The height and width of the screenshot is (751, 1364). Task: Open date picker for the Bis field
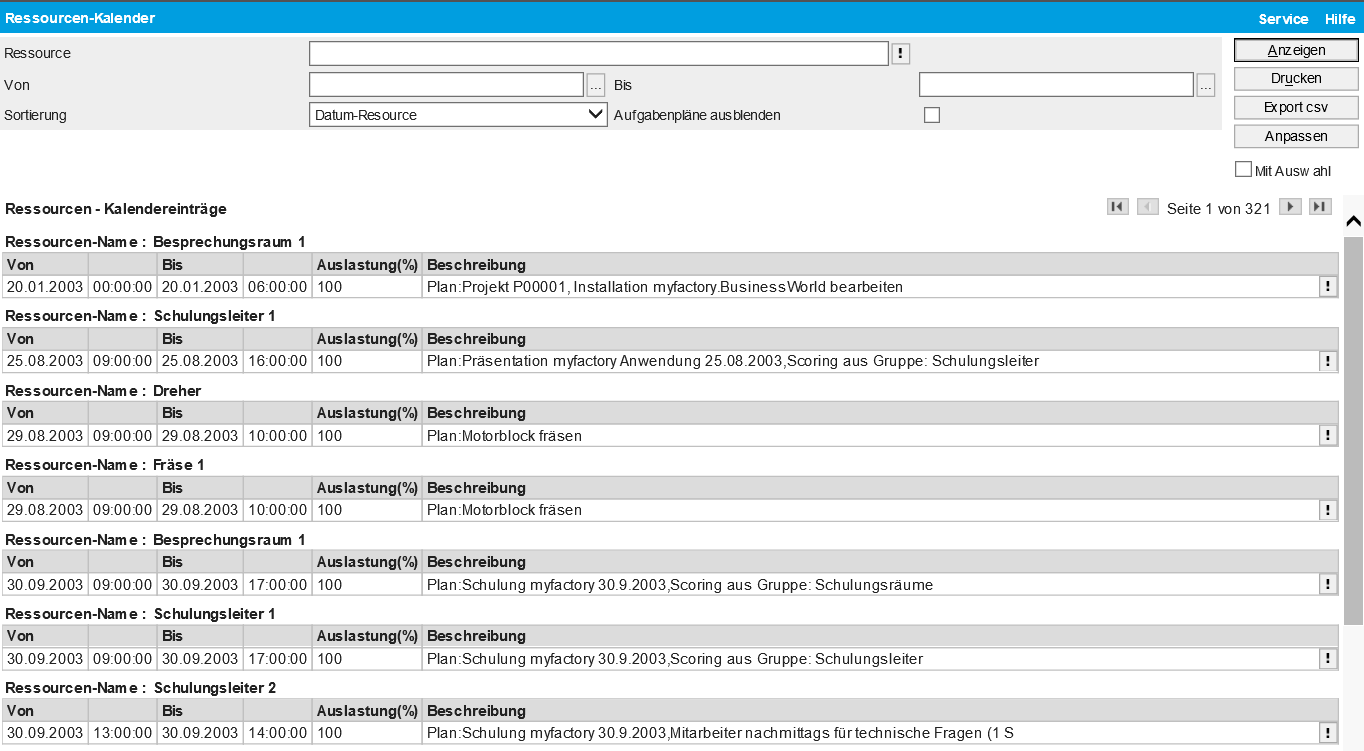coord(1206,85)
